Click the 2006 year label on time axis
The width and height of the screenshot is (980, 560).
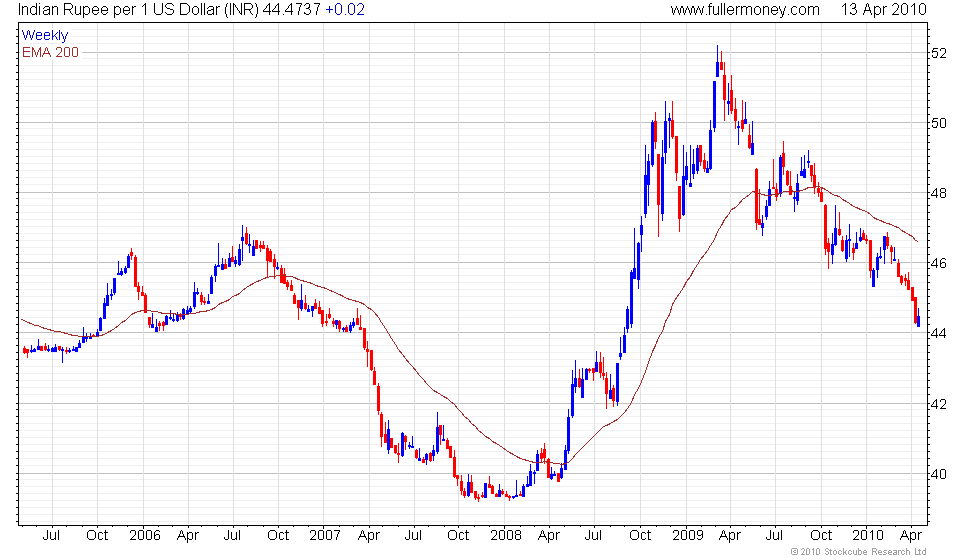tap(144, 536)
